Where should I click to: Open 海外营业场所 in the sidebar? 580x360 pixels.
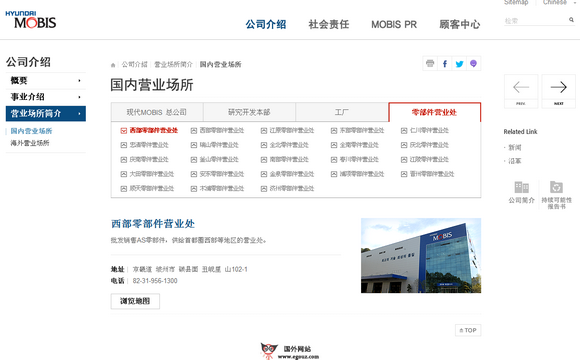click(x=30, y=143)
